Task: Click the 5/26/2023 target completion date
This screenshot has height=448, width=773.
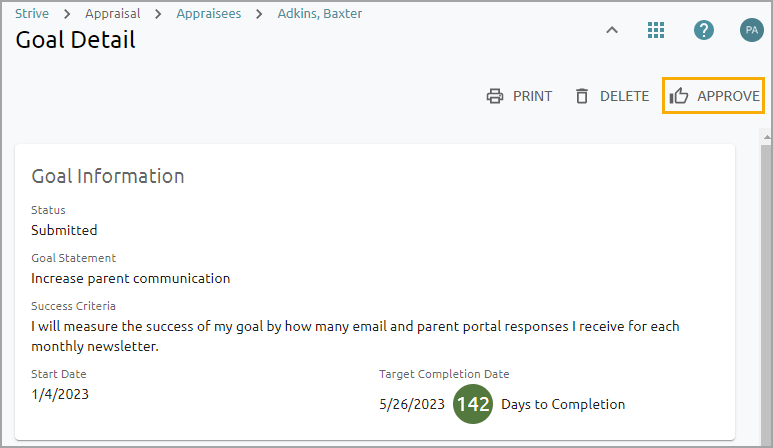Action: (412, 404)
